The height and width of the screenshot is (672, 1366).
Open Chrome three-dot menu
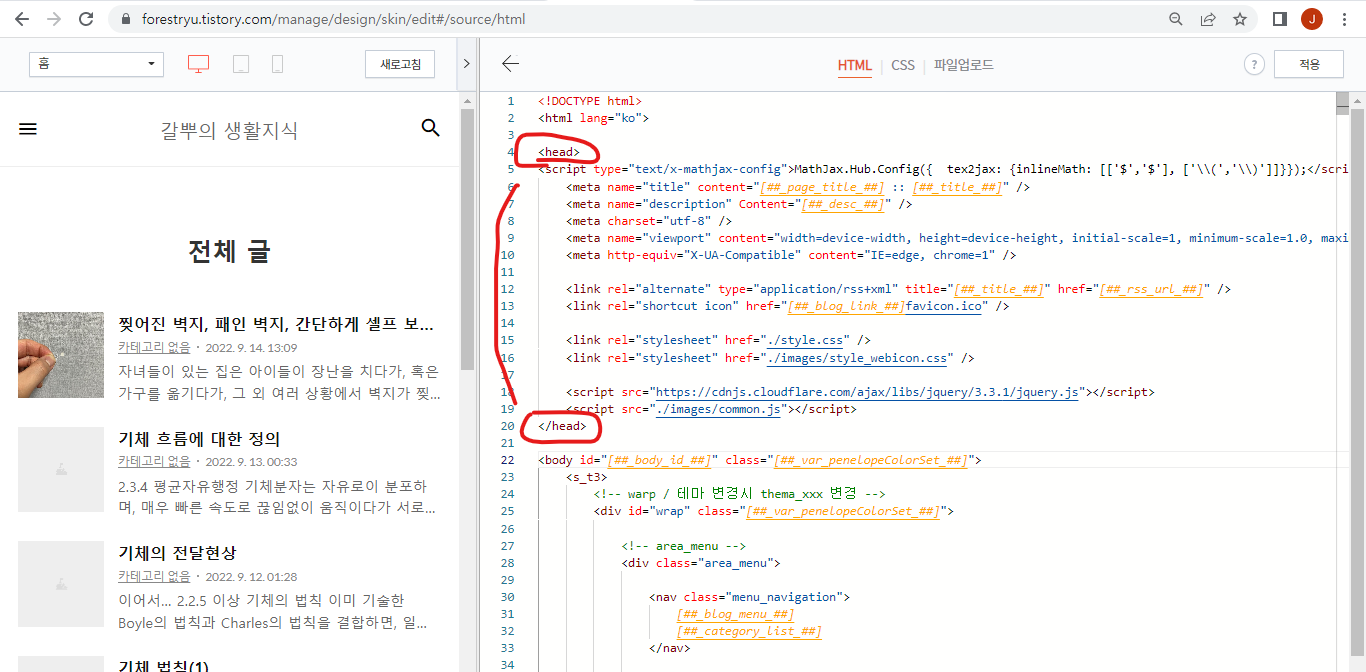[1345, 19]
